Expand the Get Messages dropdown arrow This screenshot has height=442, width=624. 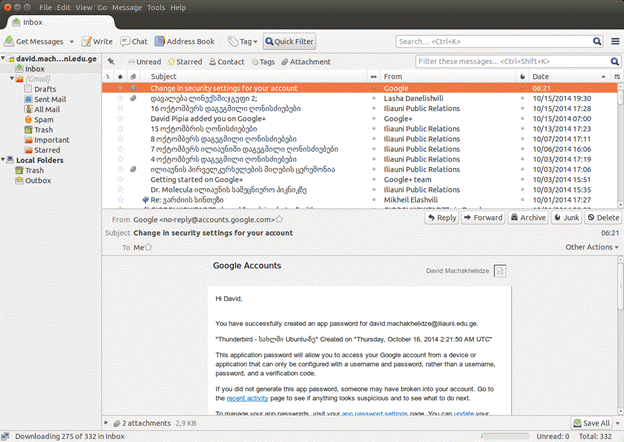pos(72,41)
